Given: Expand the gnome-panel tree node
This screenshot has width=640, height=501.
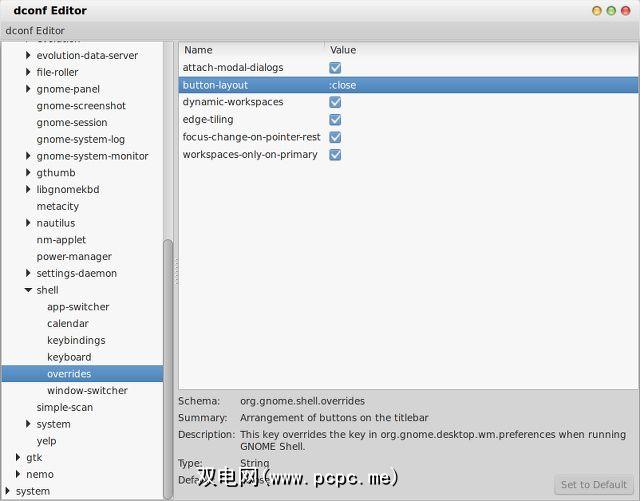Looking at the screenshot, I should pyautogui.click(x=28, y=89).
